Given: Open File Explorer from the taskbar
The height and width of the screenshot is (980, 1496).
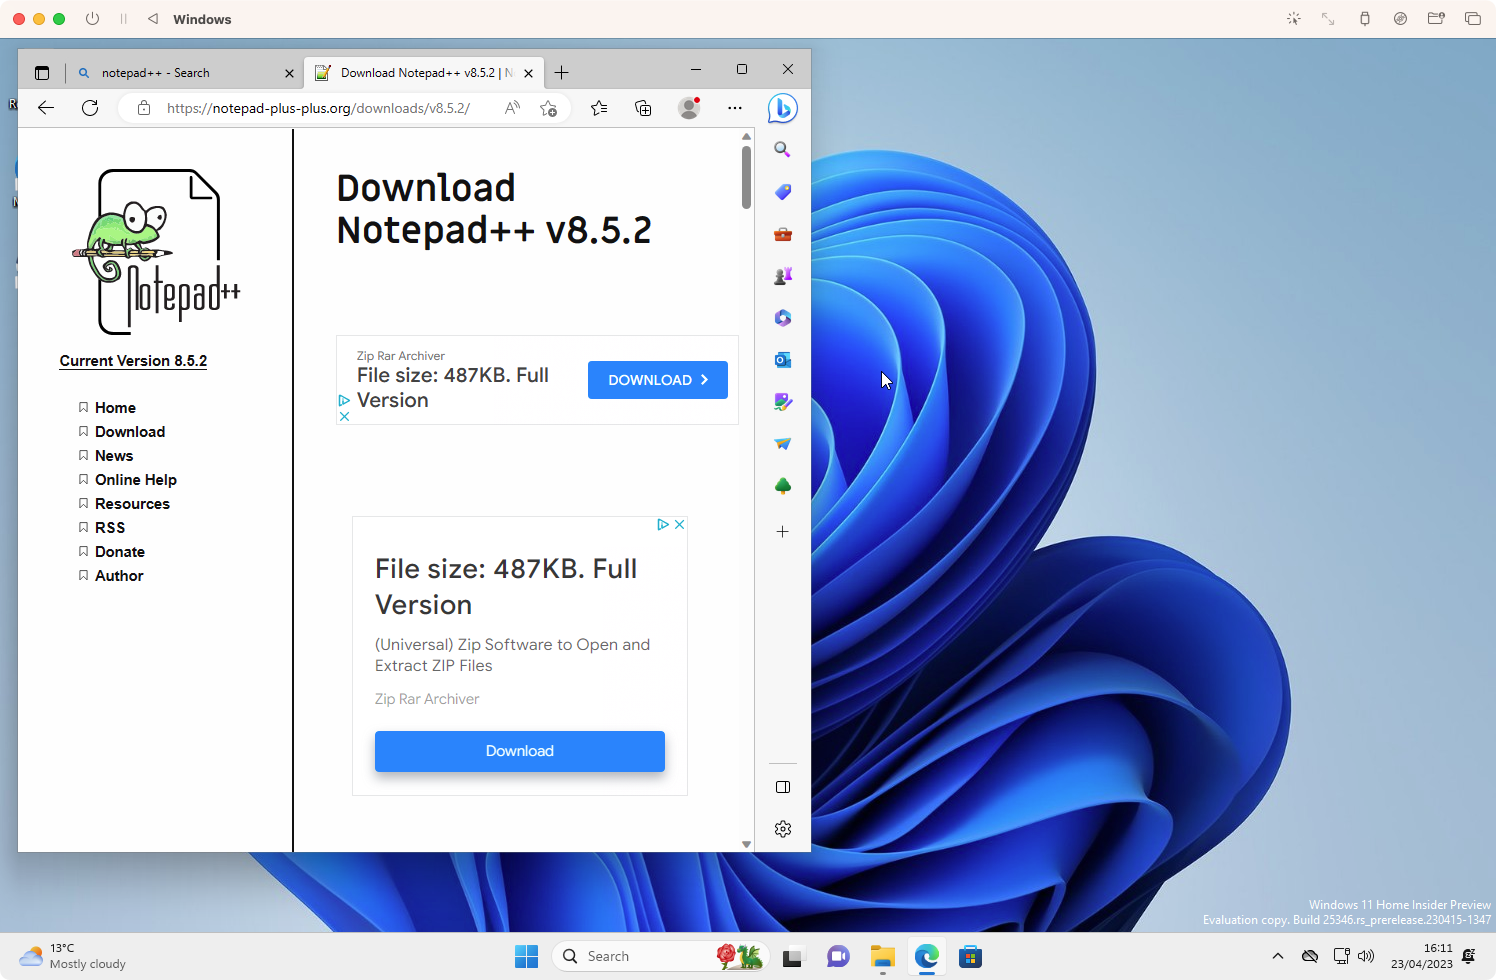Looking at the screenshot, I should (x=882, y=957).
